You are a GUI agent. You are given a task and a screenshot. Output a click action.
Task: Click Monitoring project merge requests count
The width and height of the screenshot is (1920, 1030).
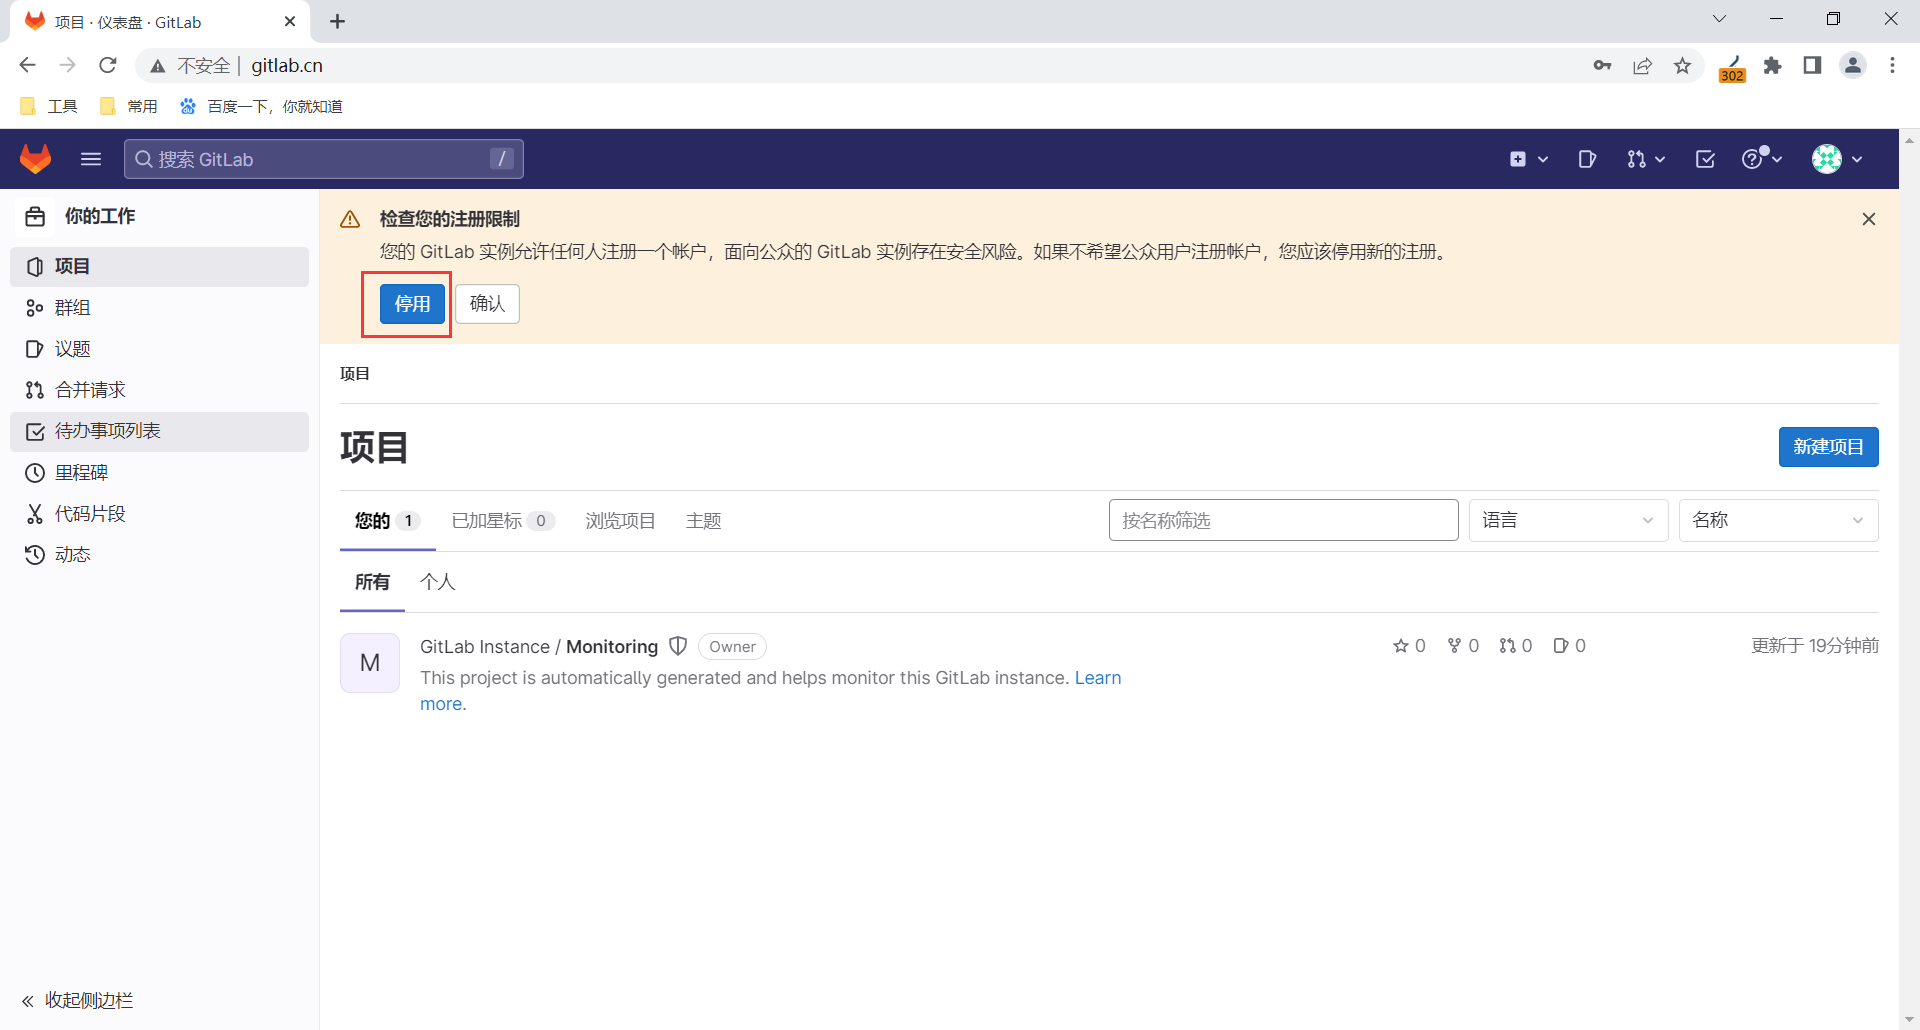point(1516,646)
